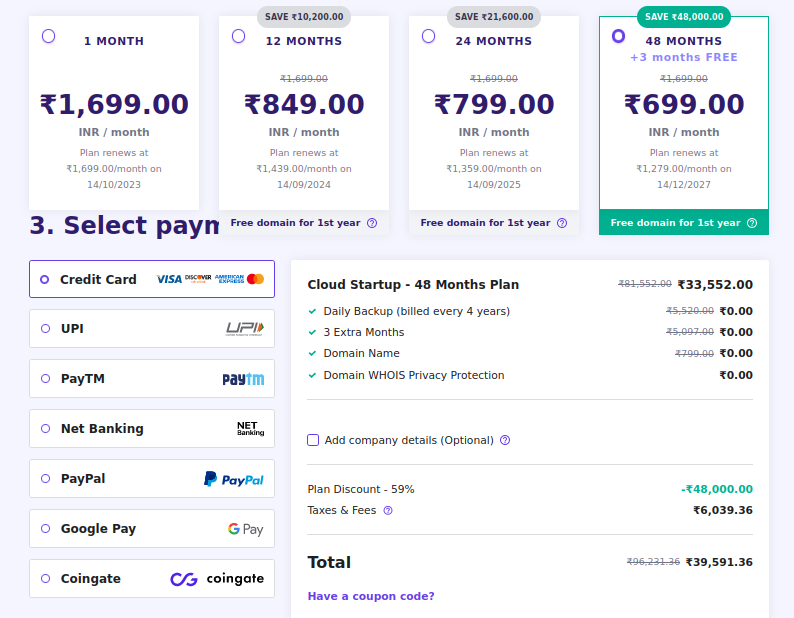Click the Net Banking logo icon
The image size is (794, 618).
pyautogui.click(x=250, y=429)
